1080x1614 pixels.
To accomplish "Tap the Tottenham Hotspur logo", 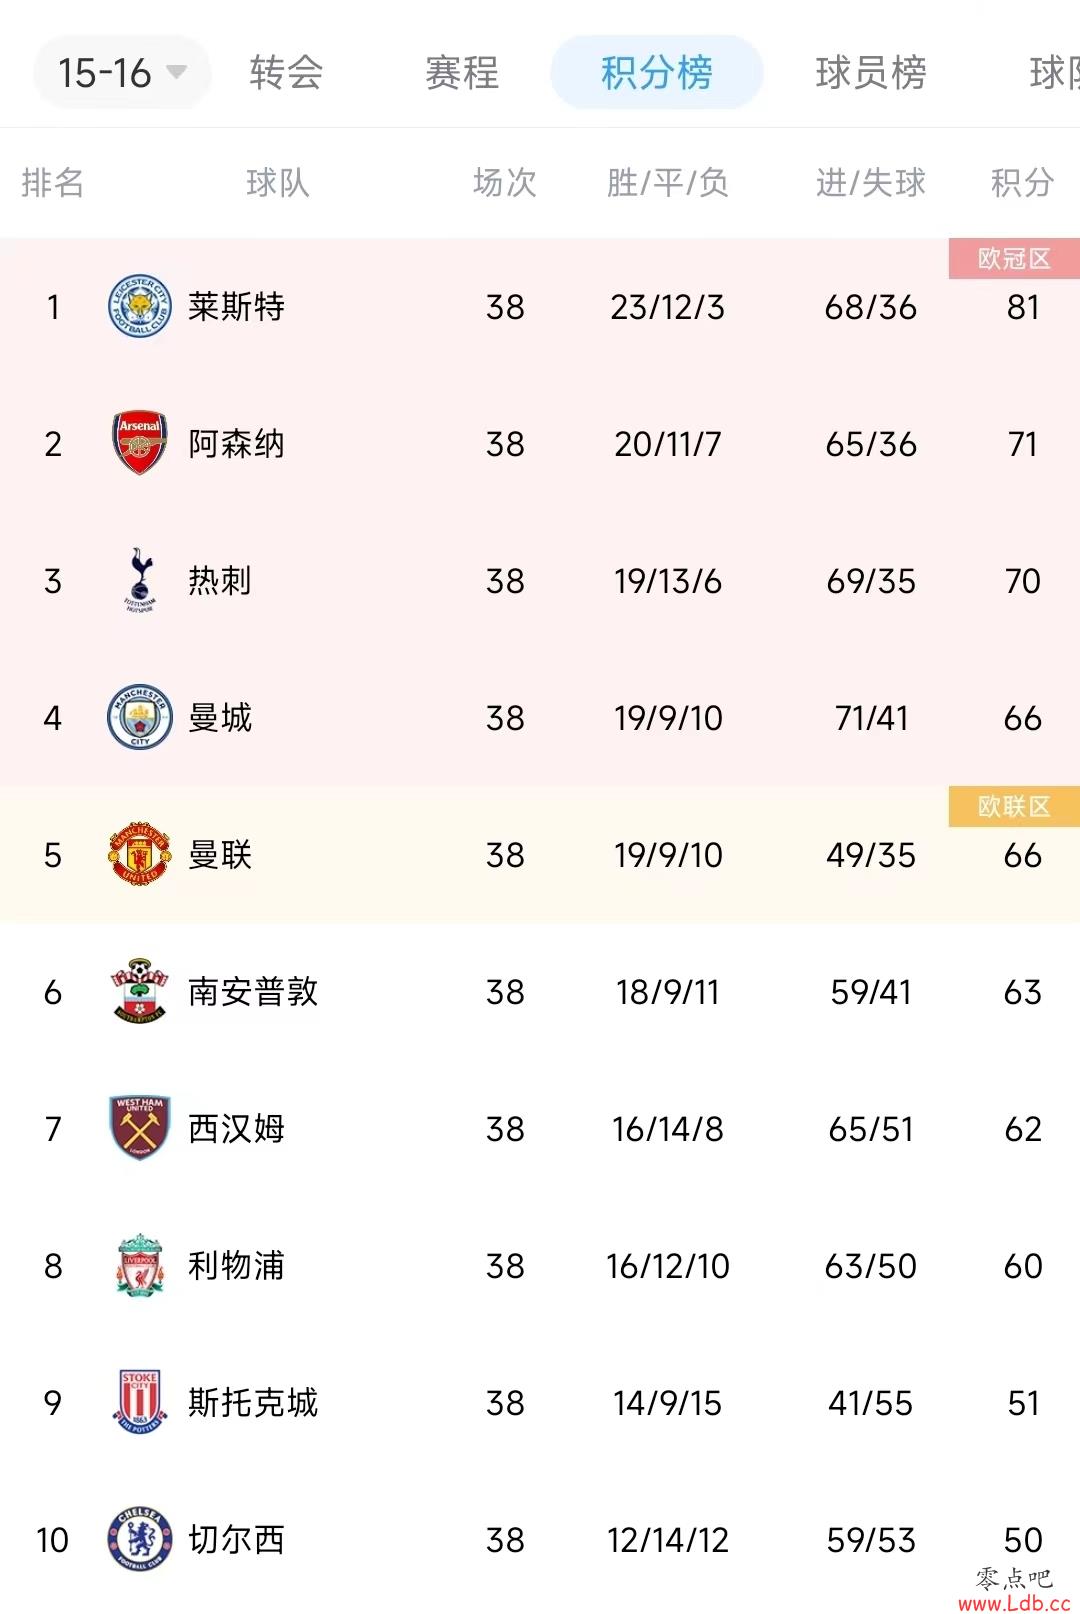I will (x=139, y=580).
